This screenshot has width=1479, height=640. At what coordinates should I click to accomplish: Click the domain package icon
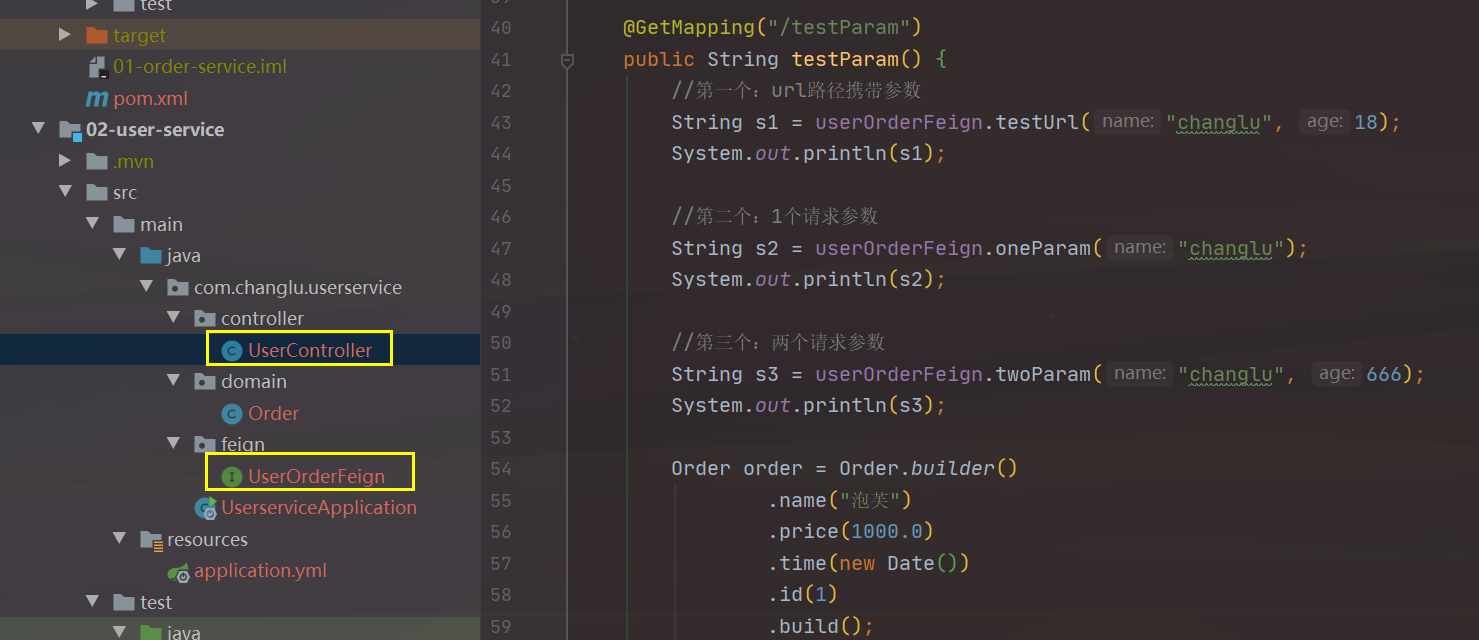coord(204,382)
